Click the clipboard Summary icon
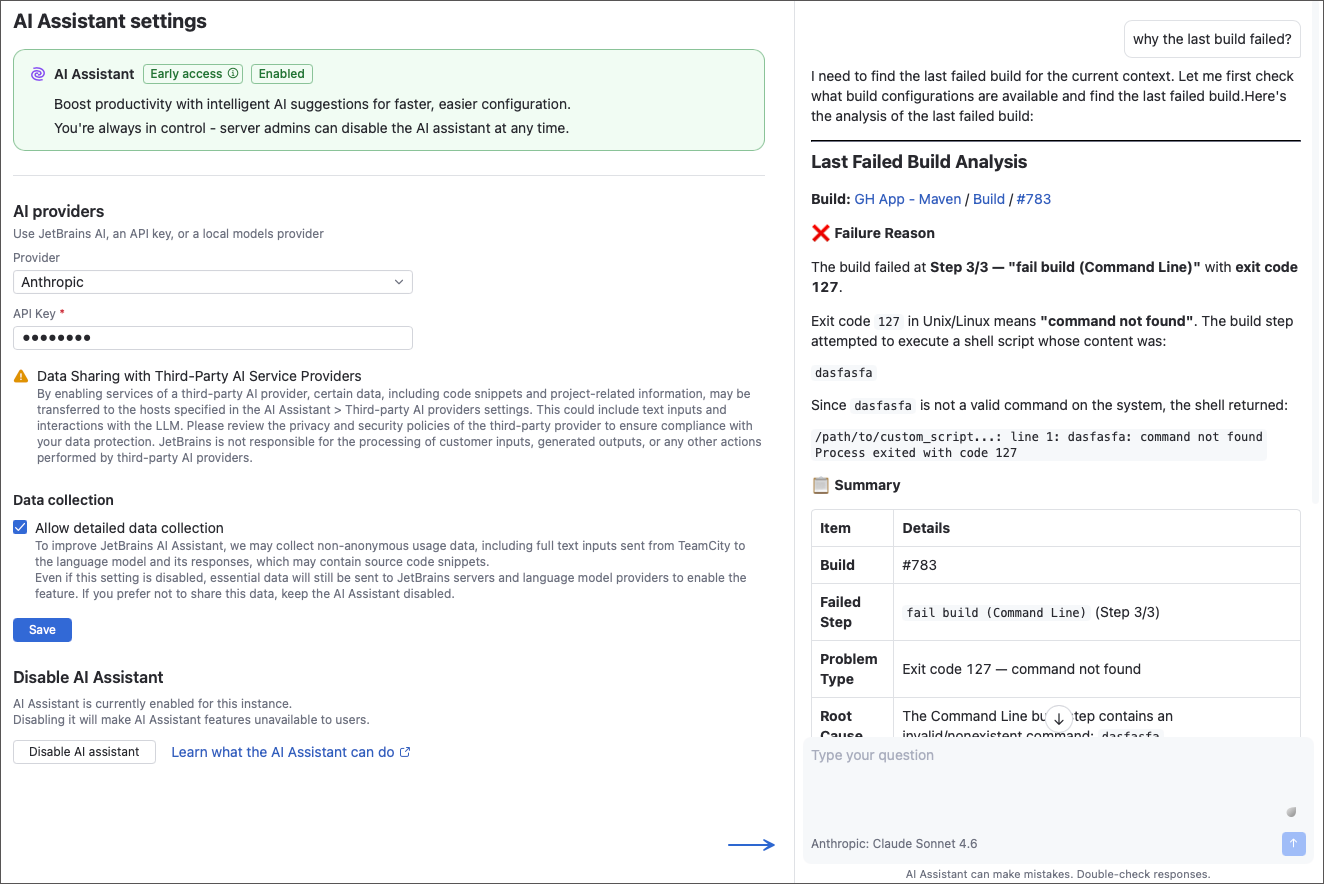Viewport: 1324px width, 884px height. pyautogui.click(x=820, y=485)
